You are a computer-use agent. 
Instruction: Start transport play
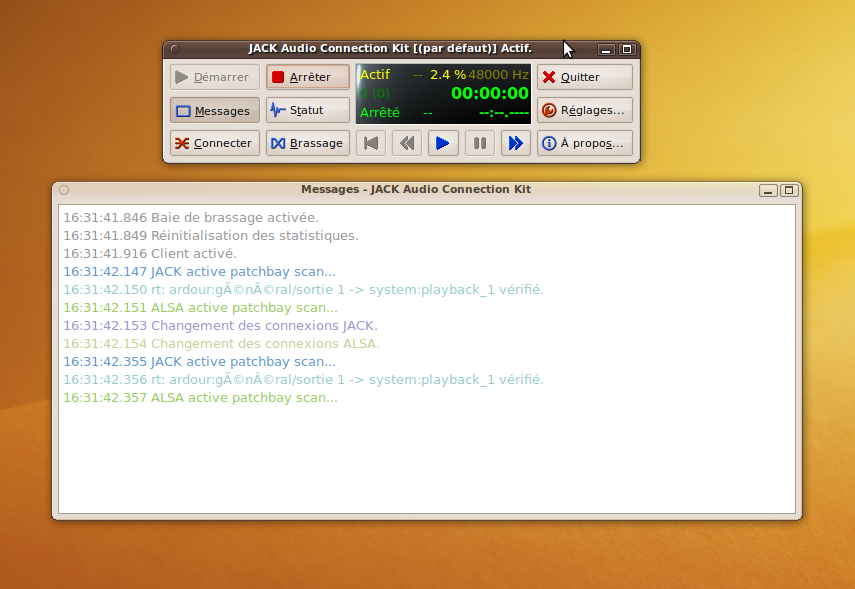tap(443, 143)
